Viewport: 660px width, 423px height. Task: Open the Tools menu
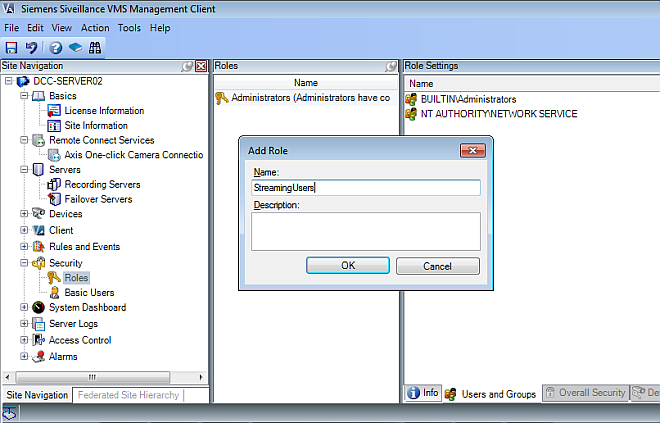[129, 28]
